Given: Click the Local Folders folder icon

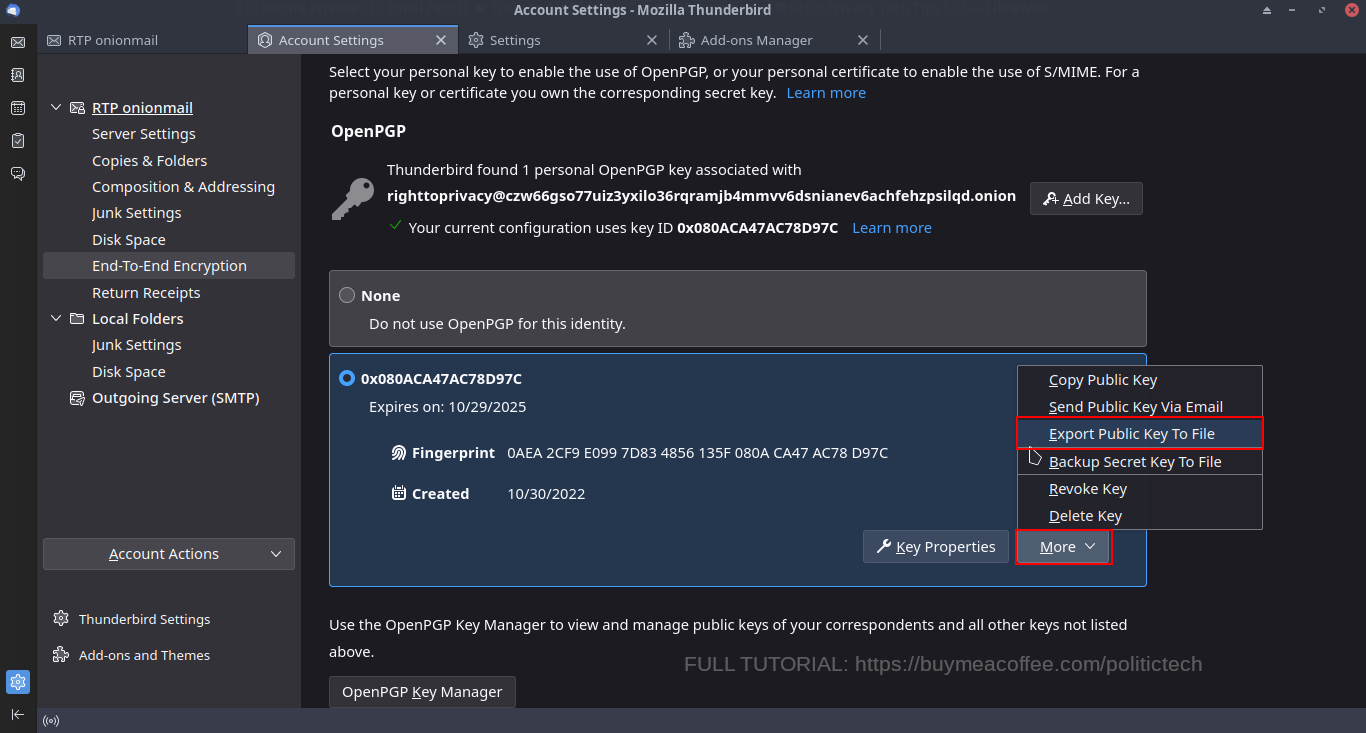Looking at the screenshot, I should (77, 319).
